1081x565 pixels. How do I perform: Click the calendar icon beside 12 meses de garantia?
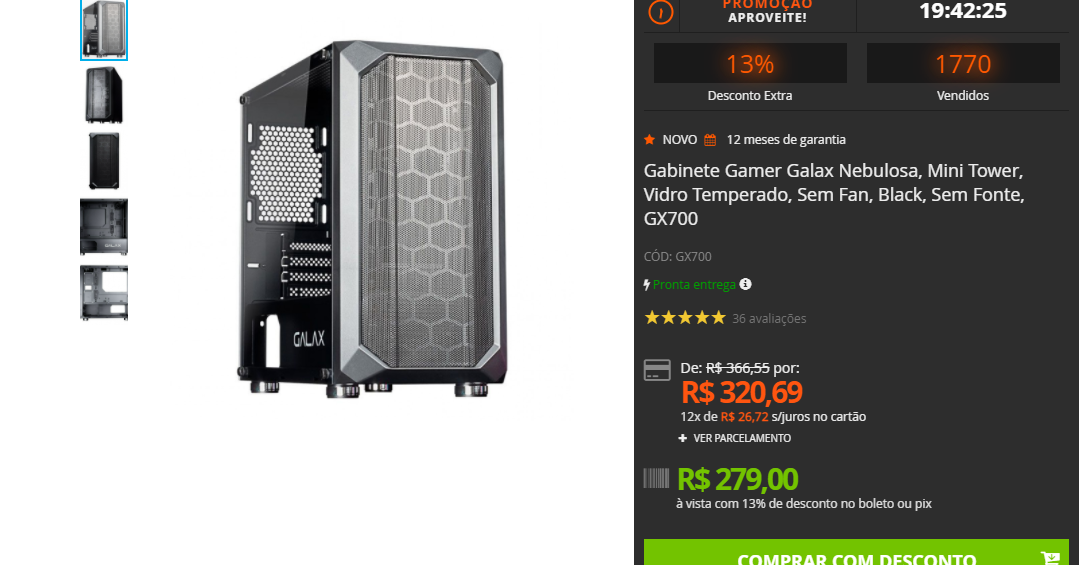pyautogui.click(x=710, y=140)
